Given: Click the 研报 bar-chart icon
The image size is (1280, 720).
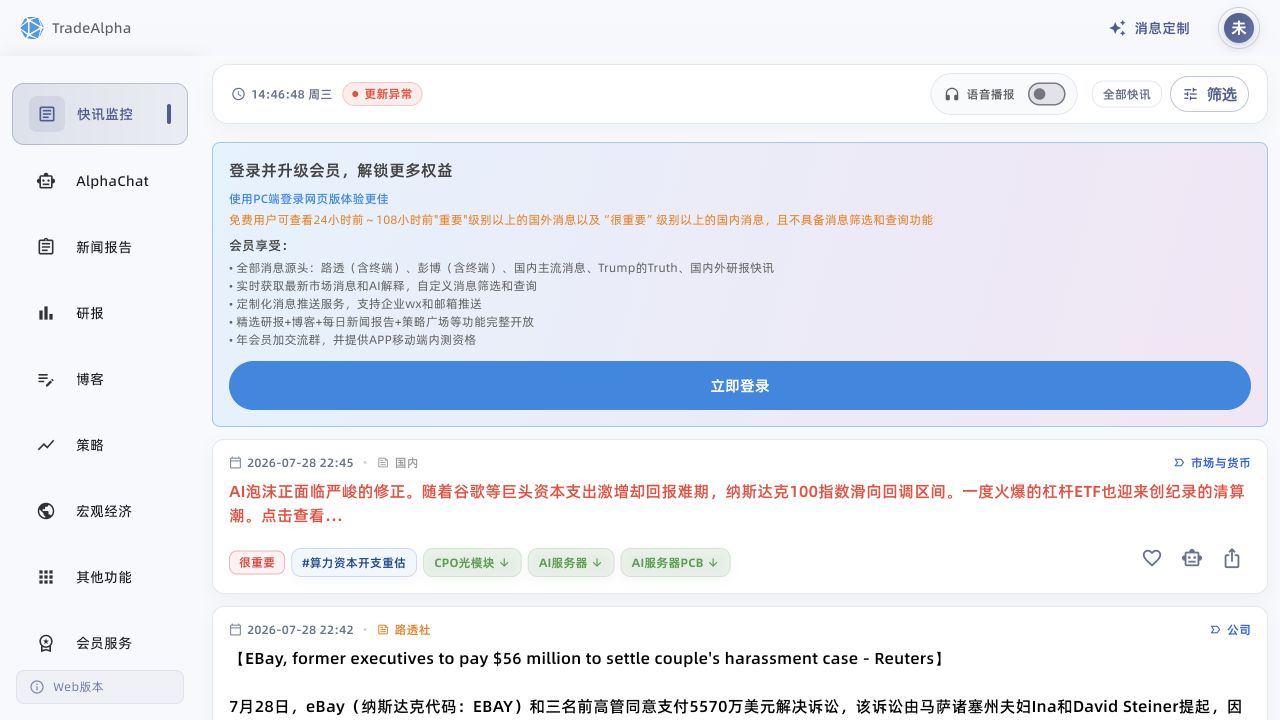Looking at the screenshot, I should [46, 313].
